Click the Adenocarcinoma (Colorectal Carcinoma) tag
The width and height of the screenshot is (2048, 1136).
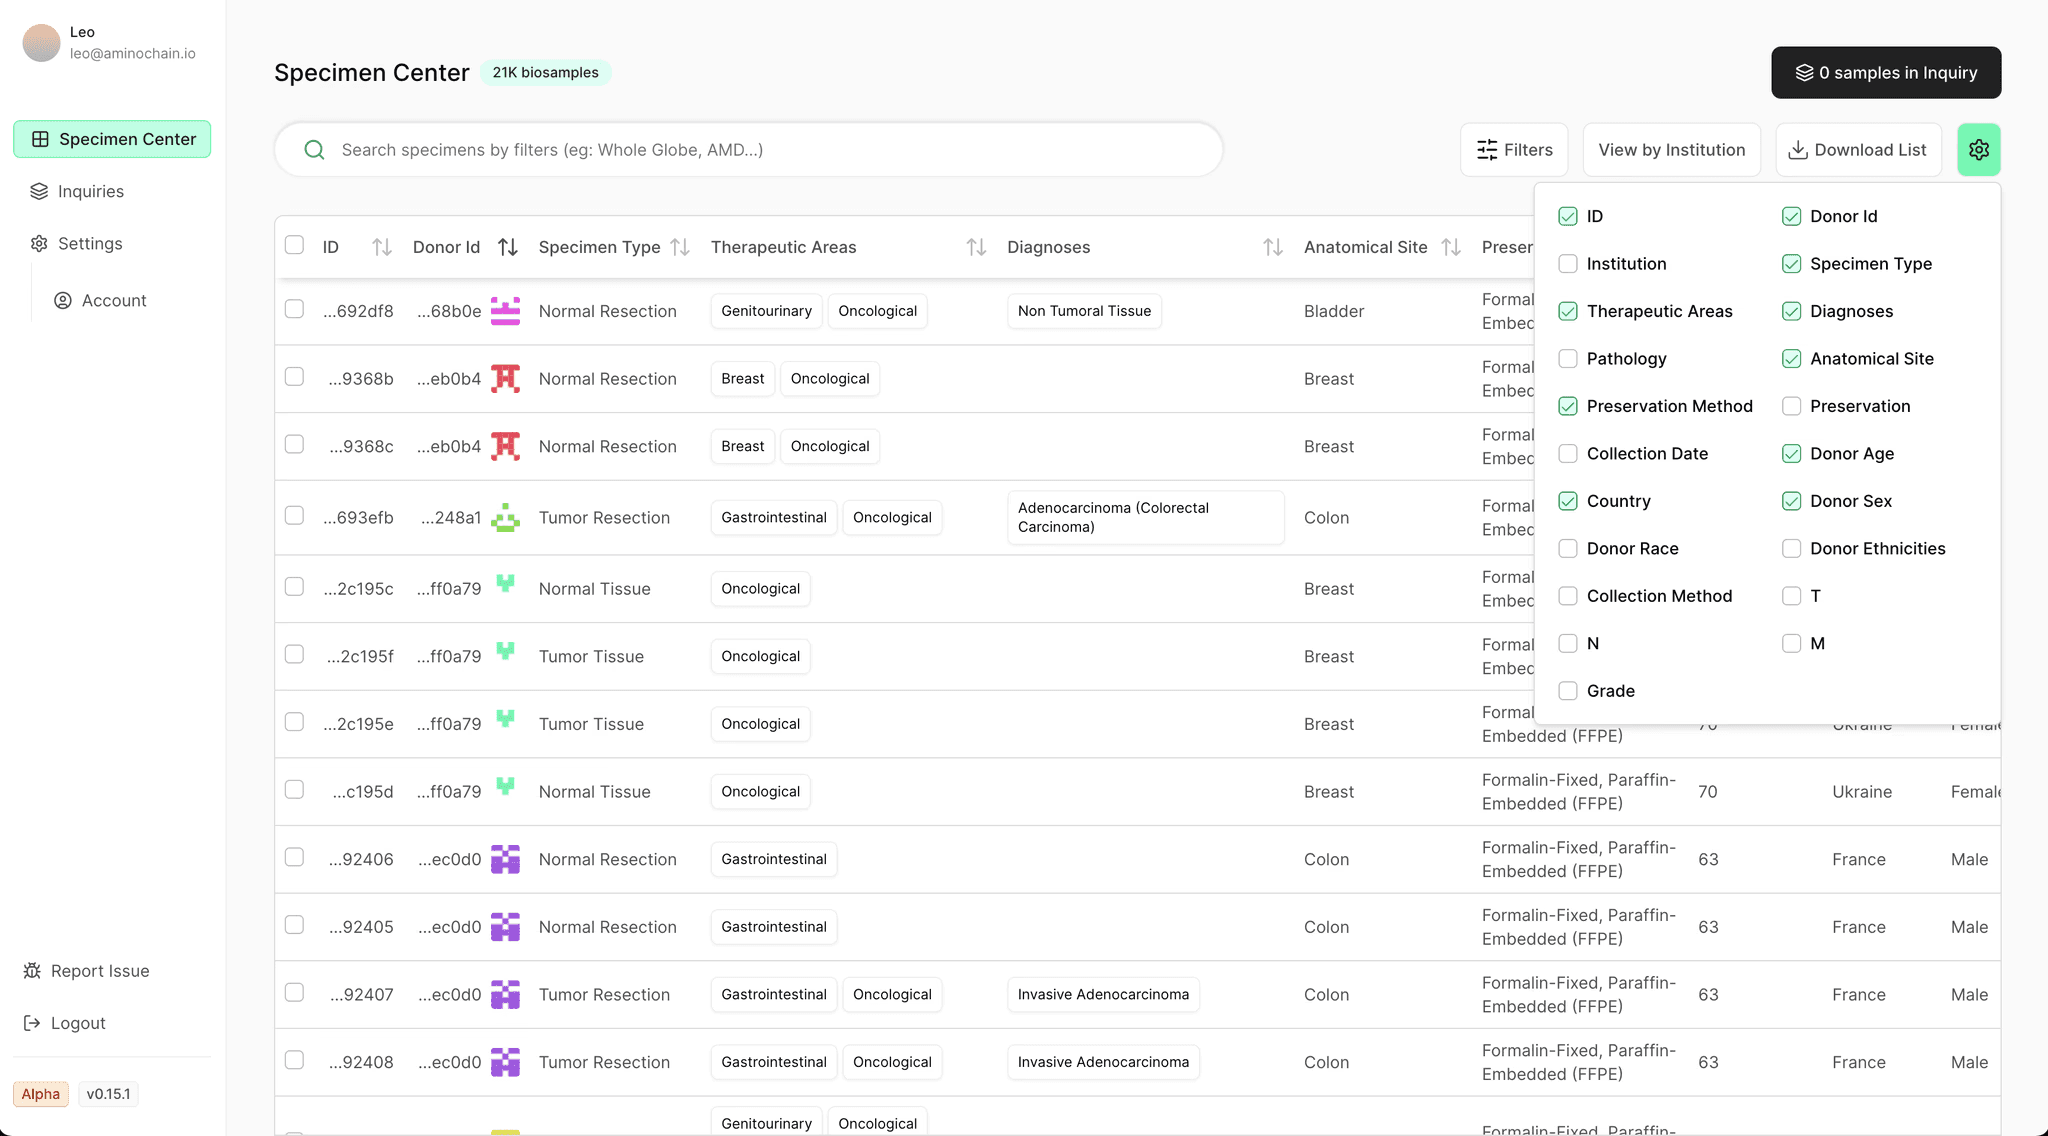tap(1144, 517)
